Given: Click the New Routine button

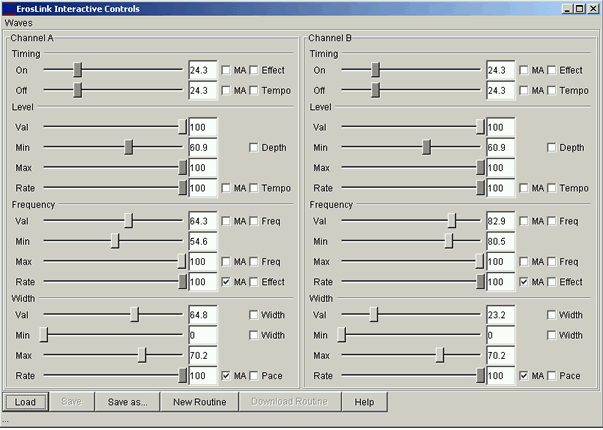Looking at the screenshot, I should [x=200, y=402].
